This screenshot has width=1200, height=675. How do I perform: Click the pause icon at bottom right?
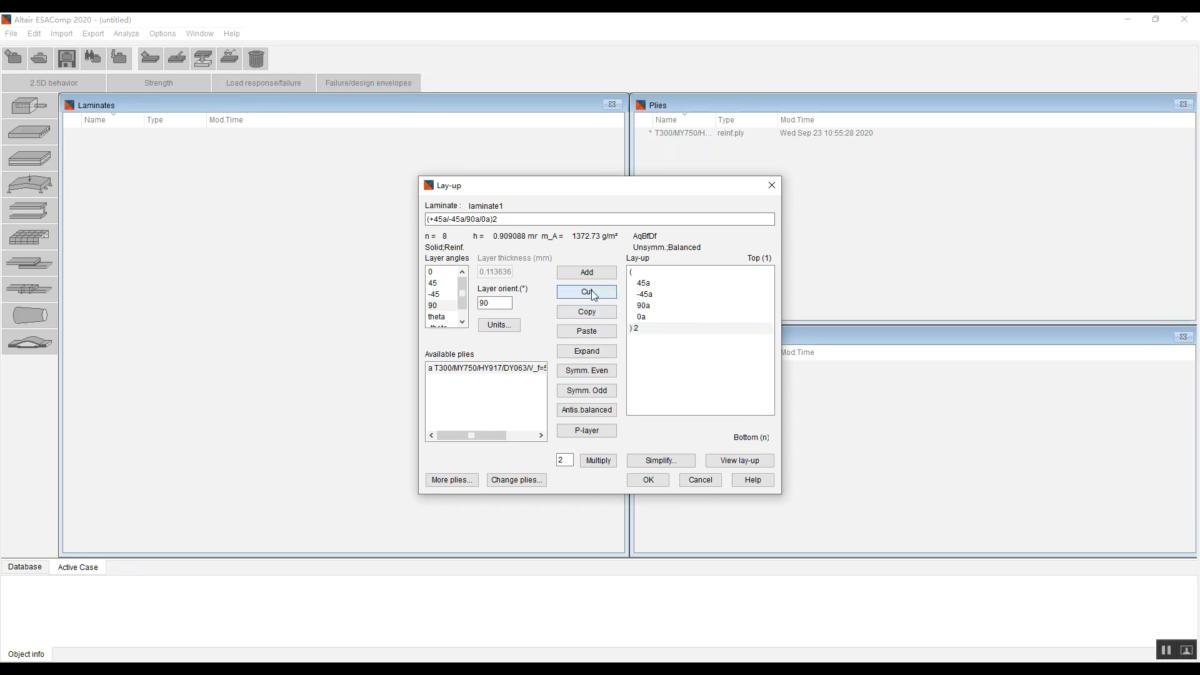pos(1166,650)
